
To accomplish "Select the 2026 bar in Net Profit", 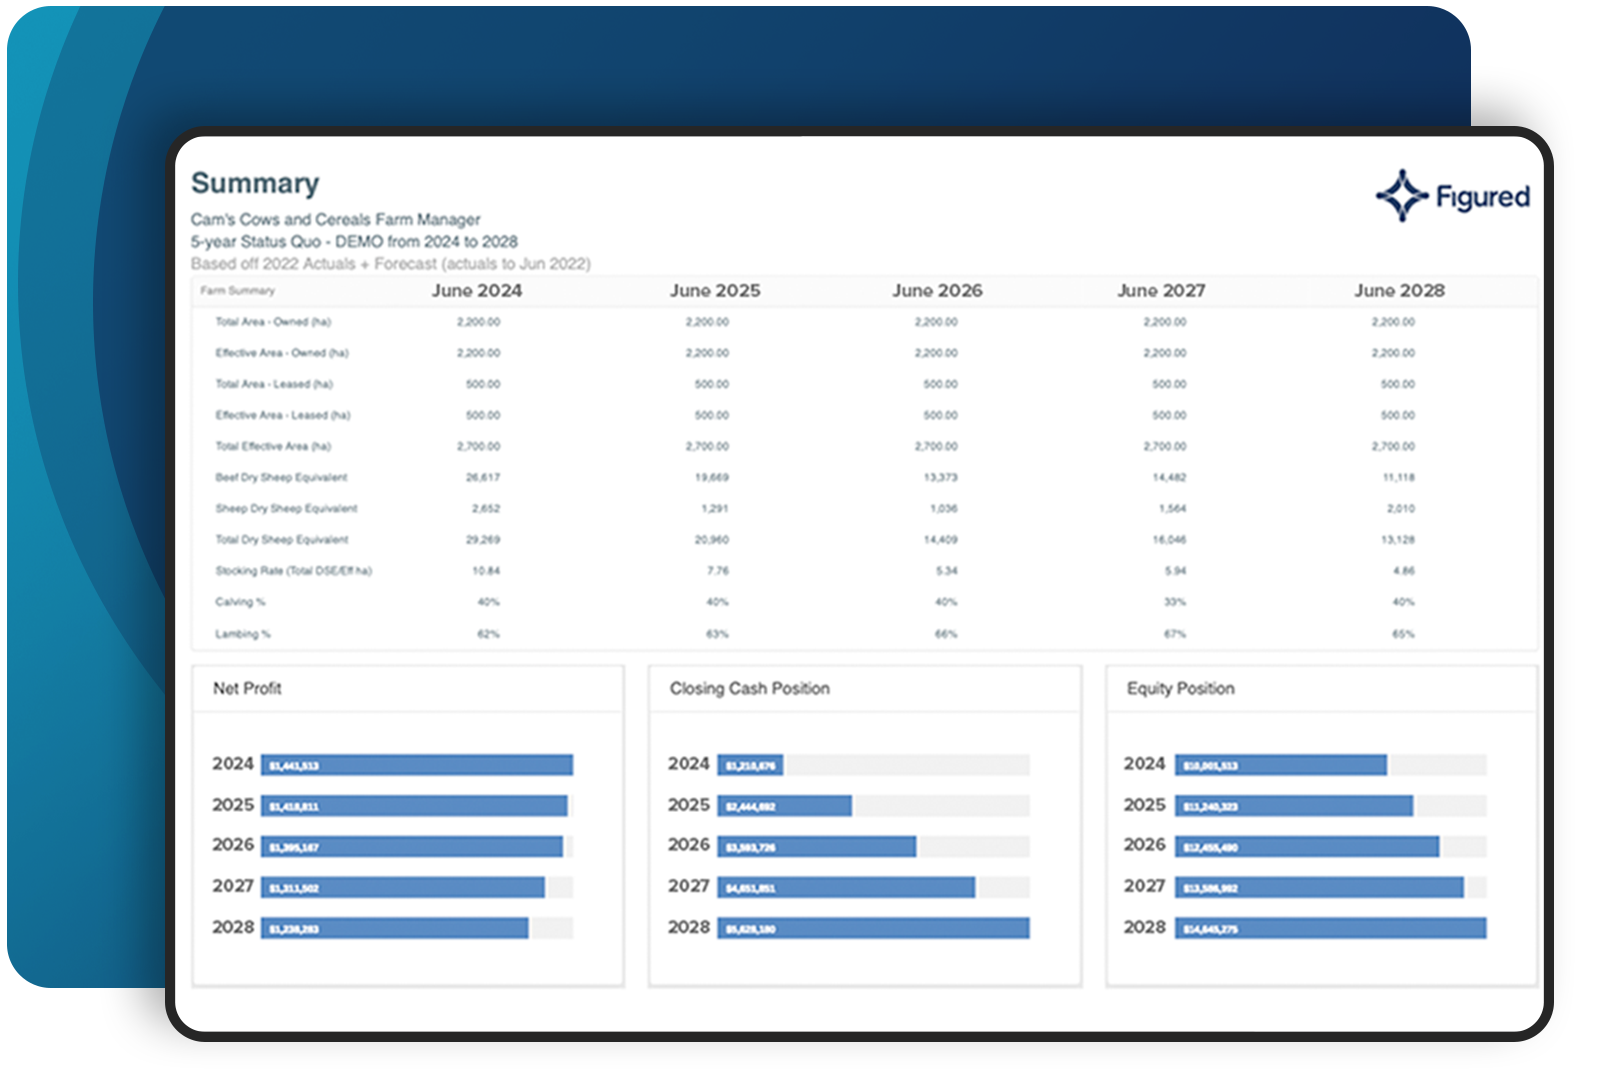I will 412,847.
